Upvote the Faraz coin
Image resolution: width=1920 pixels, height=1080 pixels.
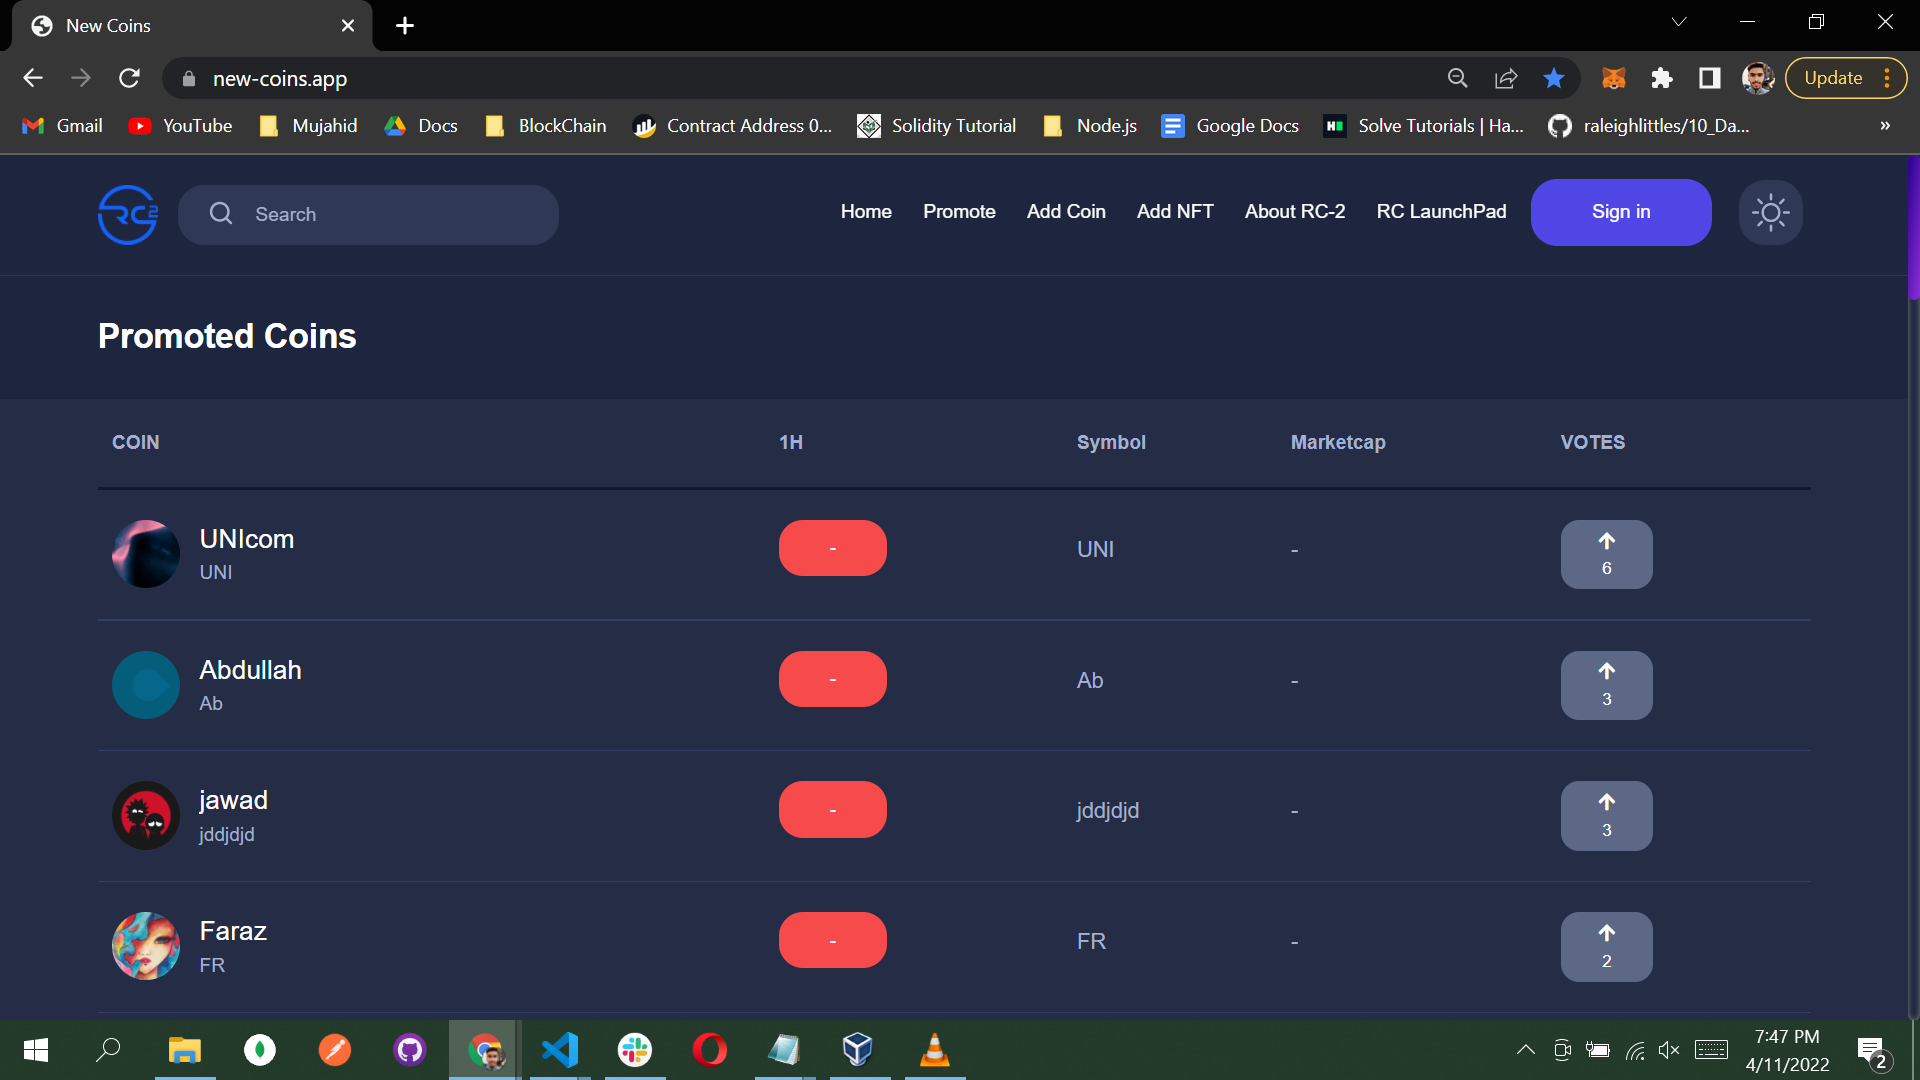click(x=1606, y=946)
